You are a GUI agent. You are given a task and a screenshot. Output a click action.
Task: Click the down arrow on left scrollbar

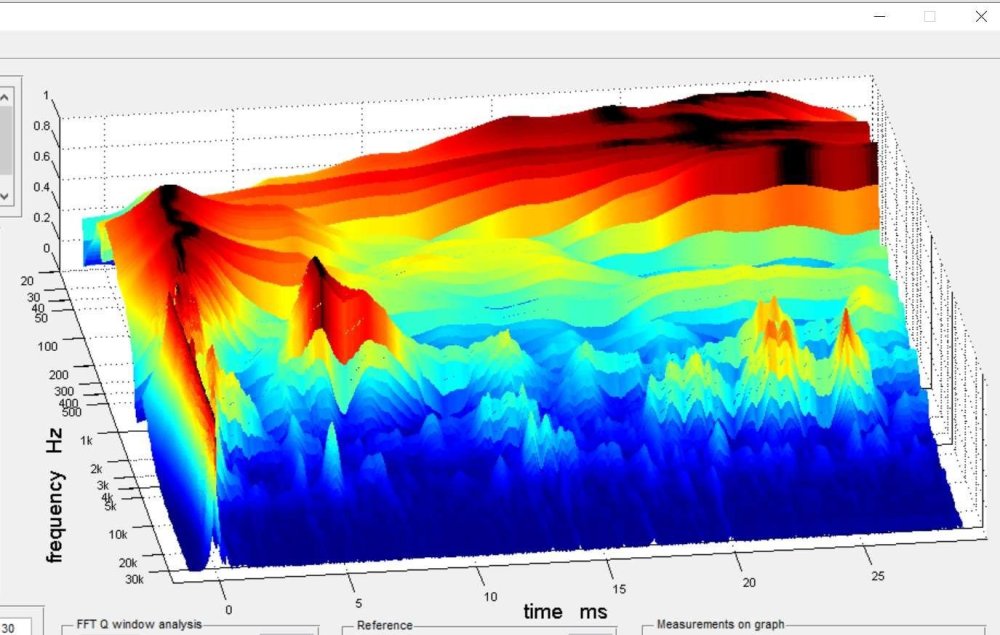click(5, 195)
